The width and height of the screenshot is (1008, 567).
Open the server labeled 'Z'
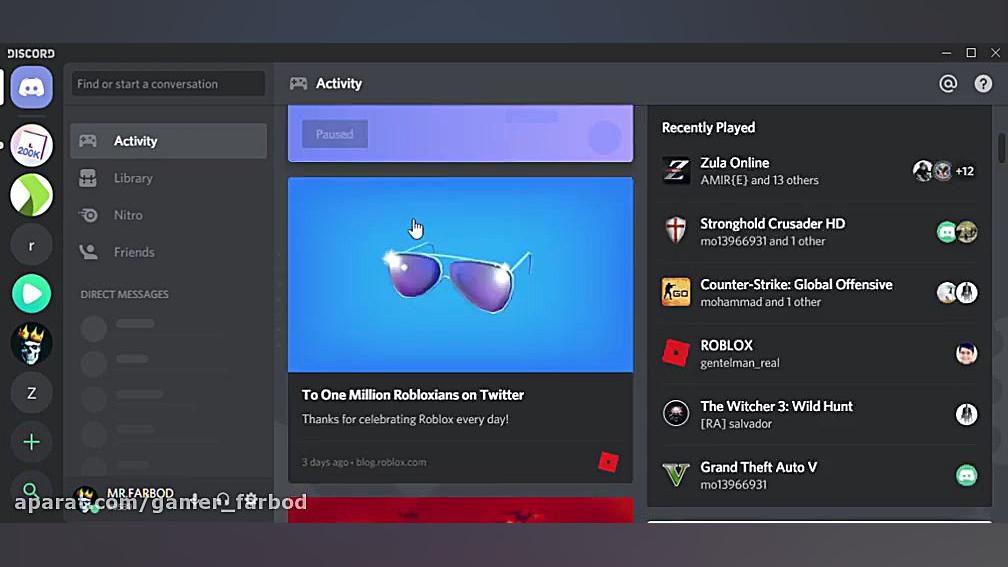click(32, 393)
